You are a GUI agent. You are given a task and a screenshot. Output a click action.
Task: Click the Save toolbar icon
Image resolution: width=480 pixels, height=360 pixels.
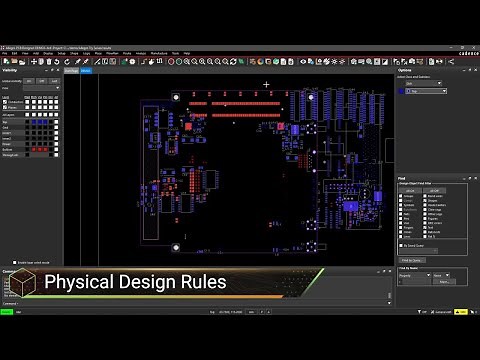pos(22,62)
